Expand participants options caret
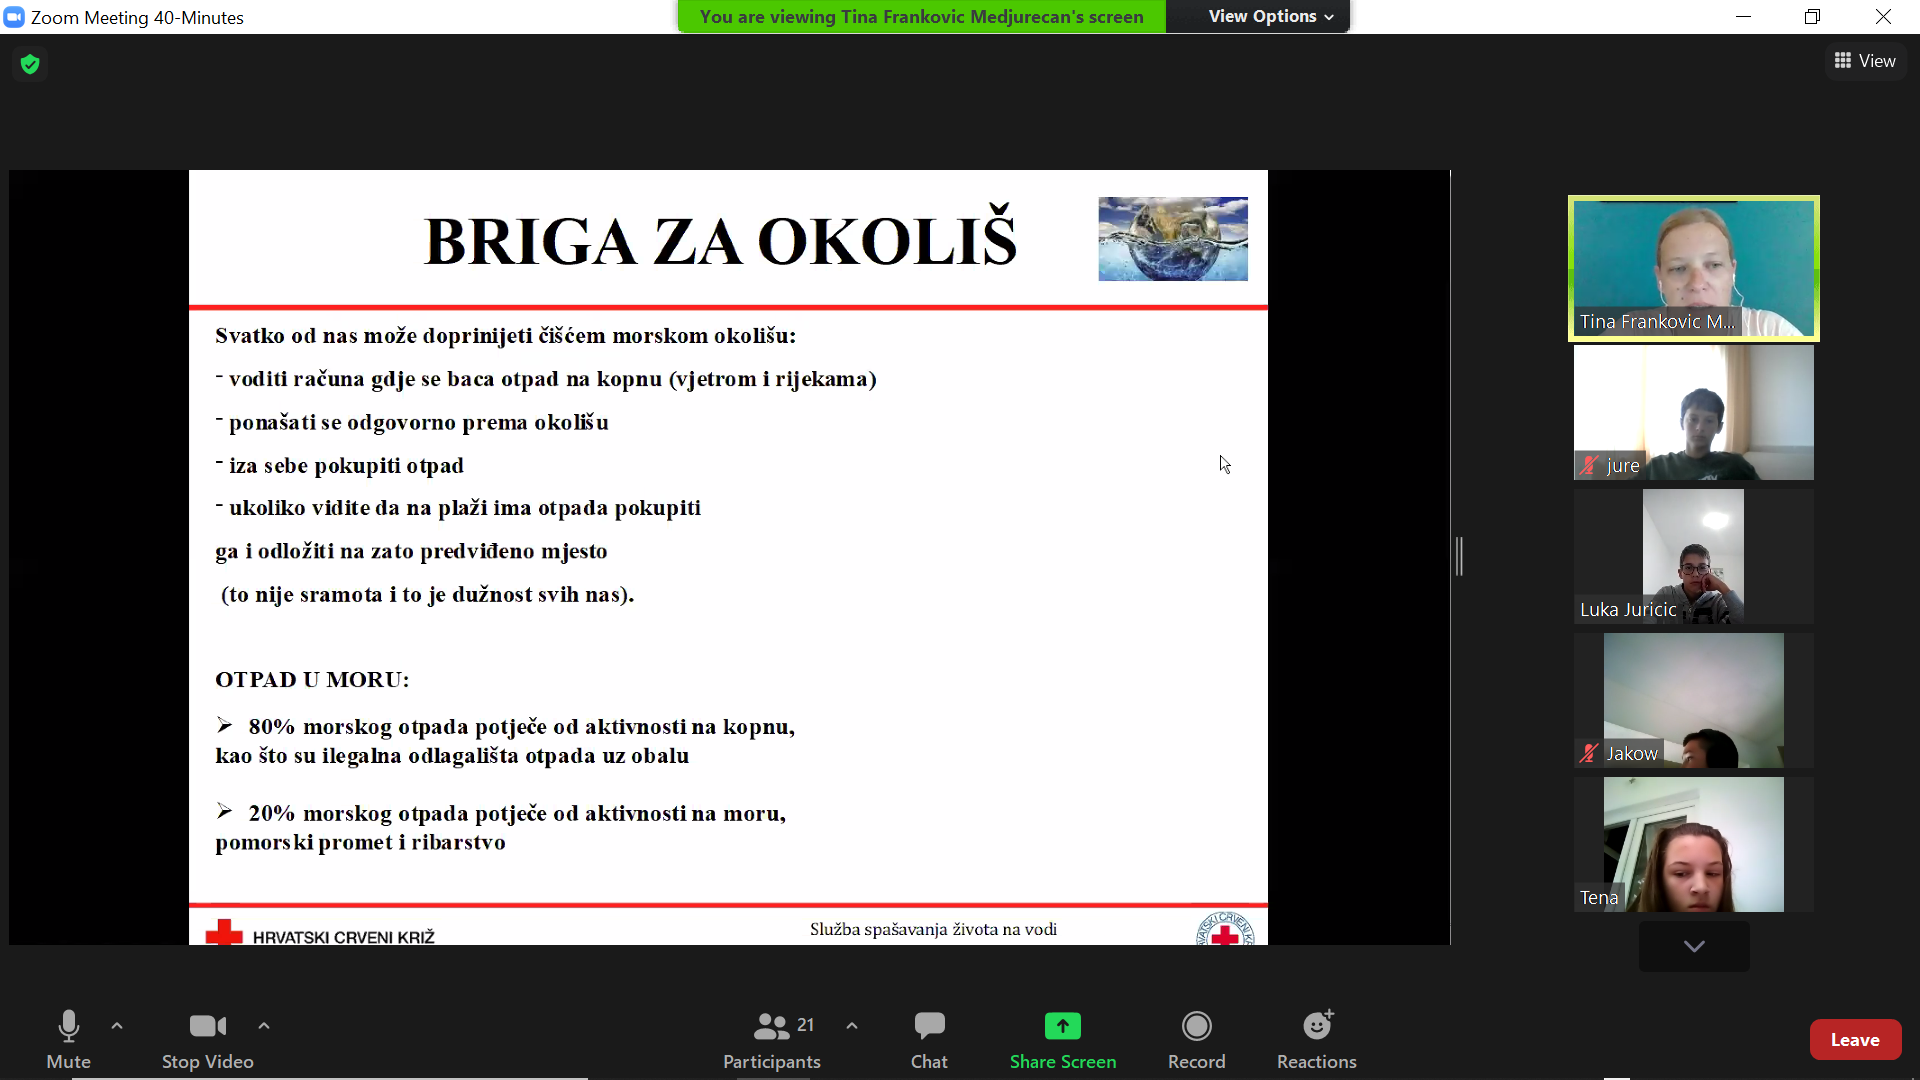 point(852,1026)
